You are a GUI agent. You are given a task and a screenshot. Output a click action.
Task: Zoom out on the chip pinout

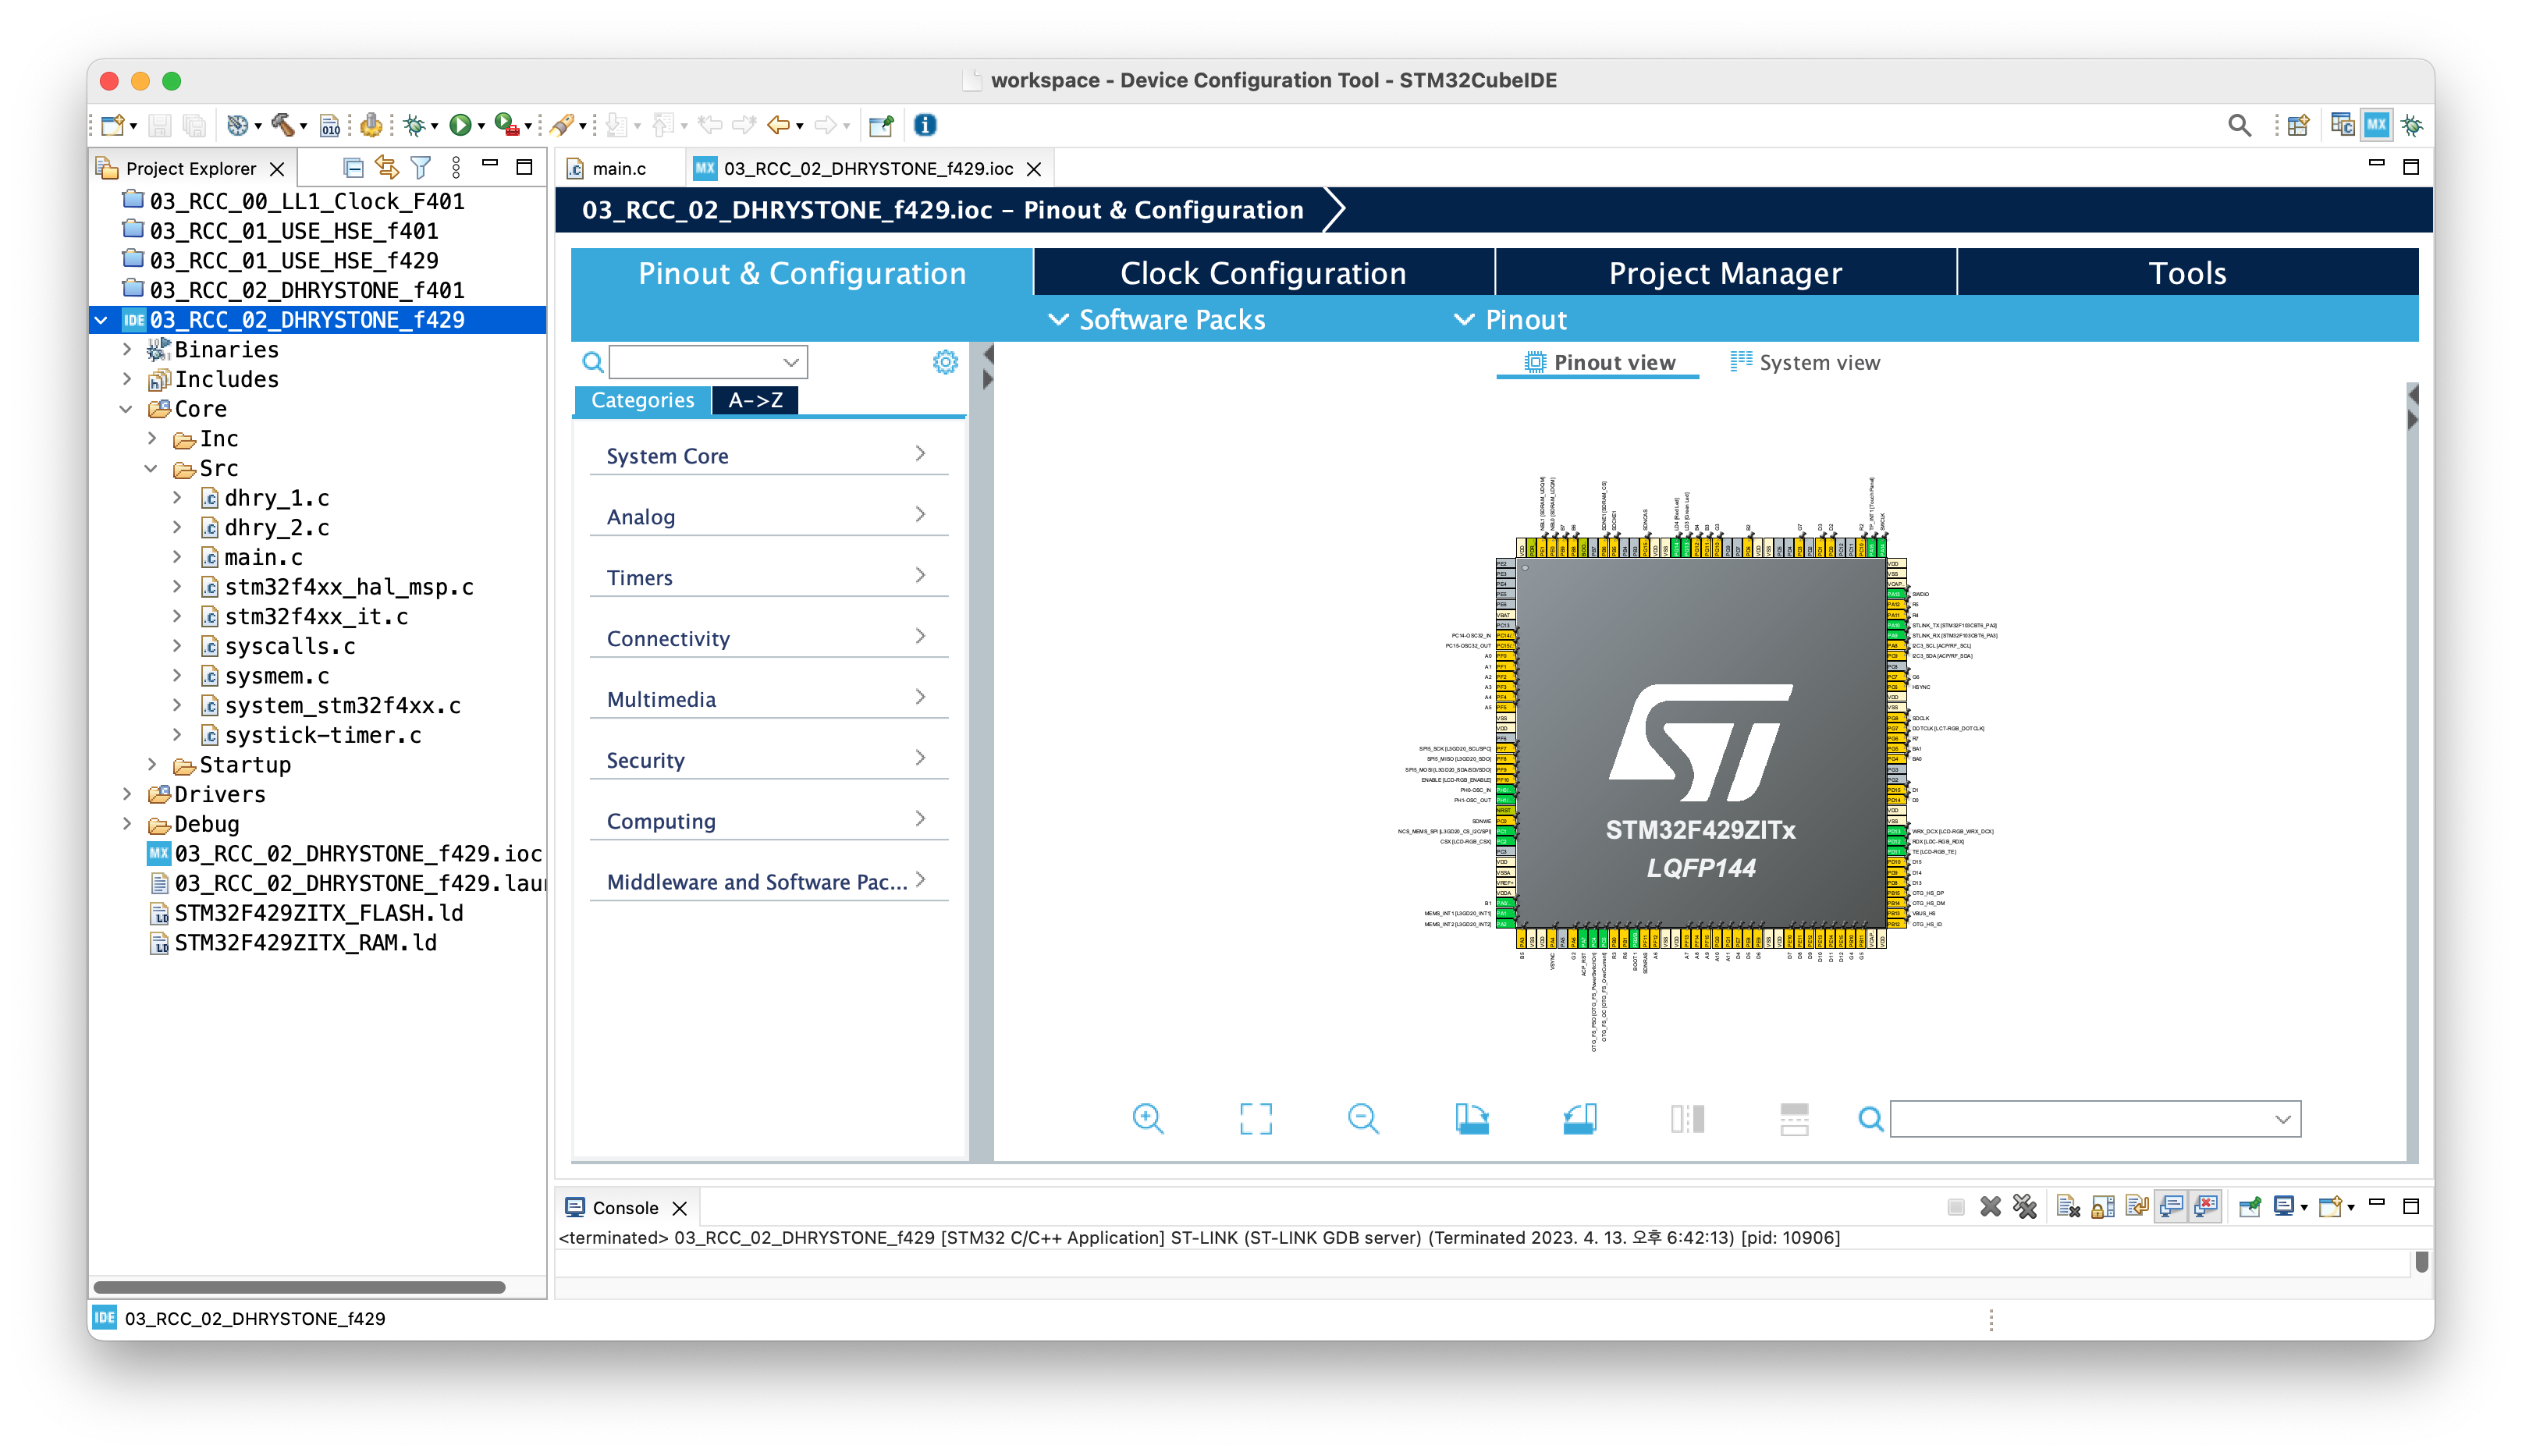[1363, 1118]
